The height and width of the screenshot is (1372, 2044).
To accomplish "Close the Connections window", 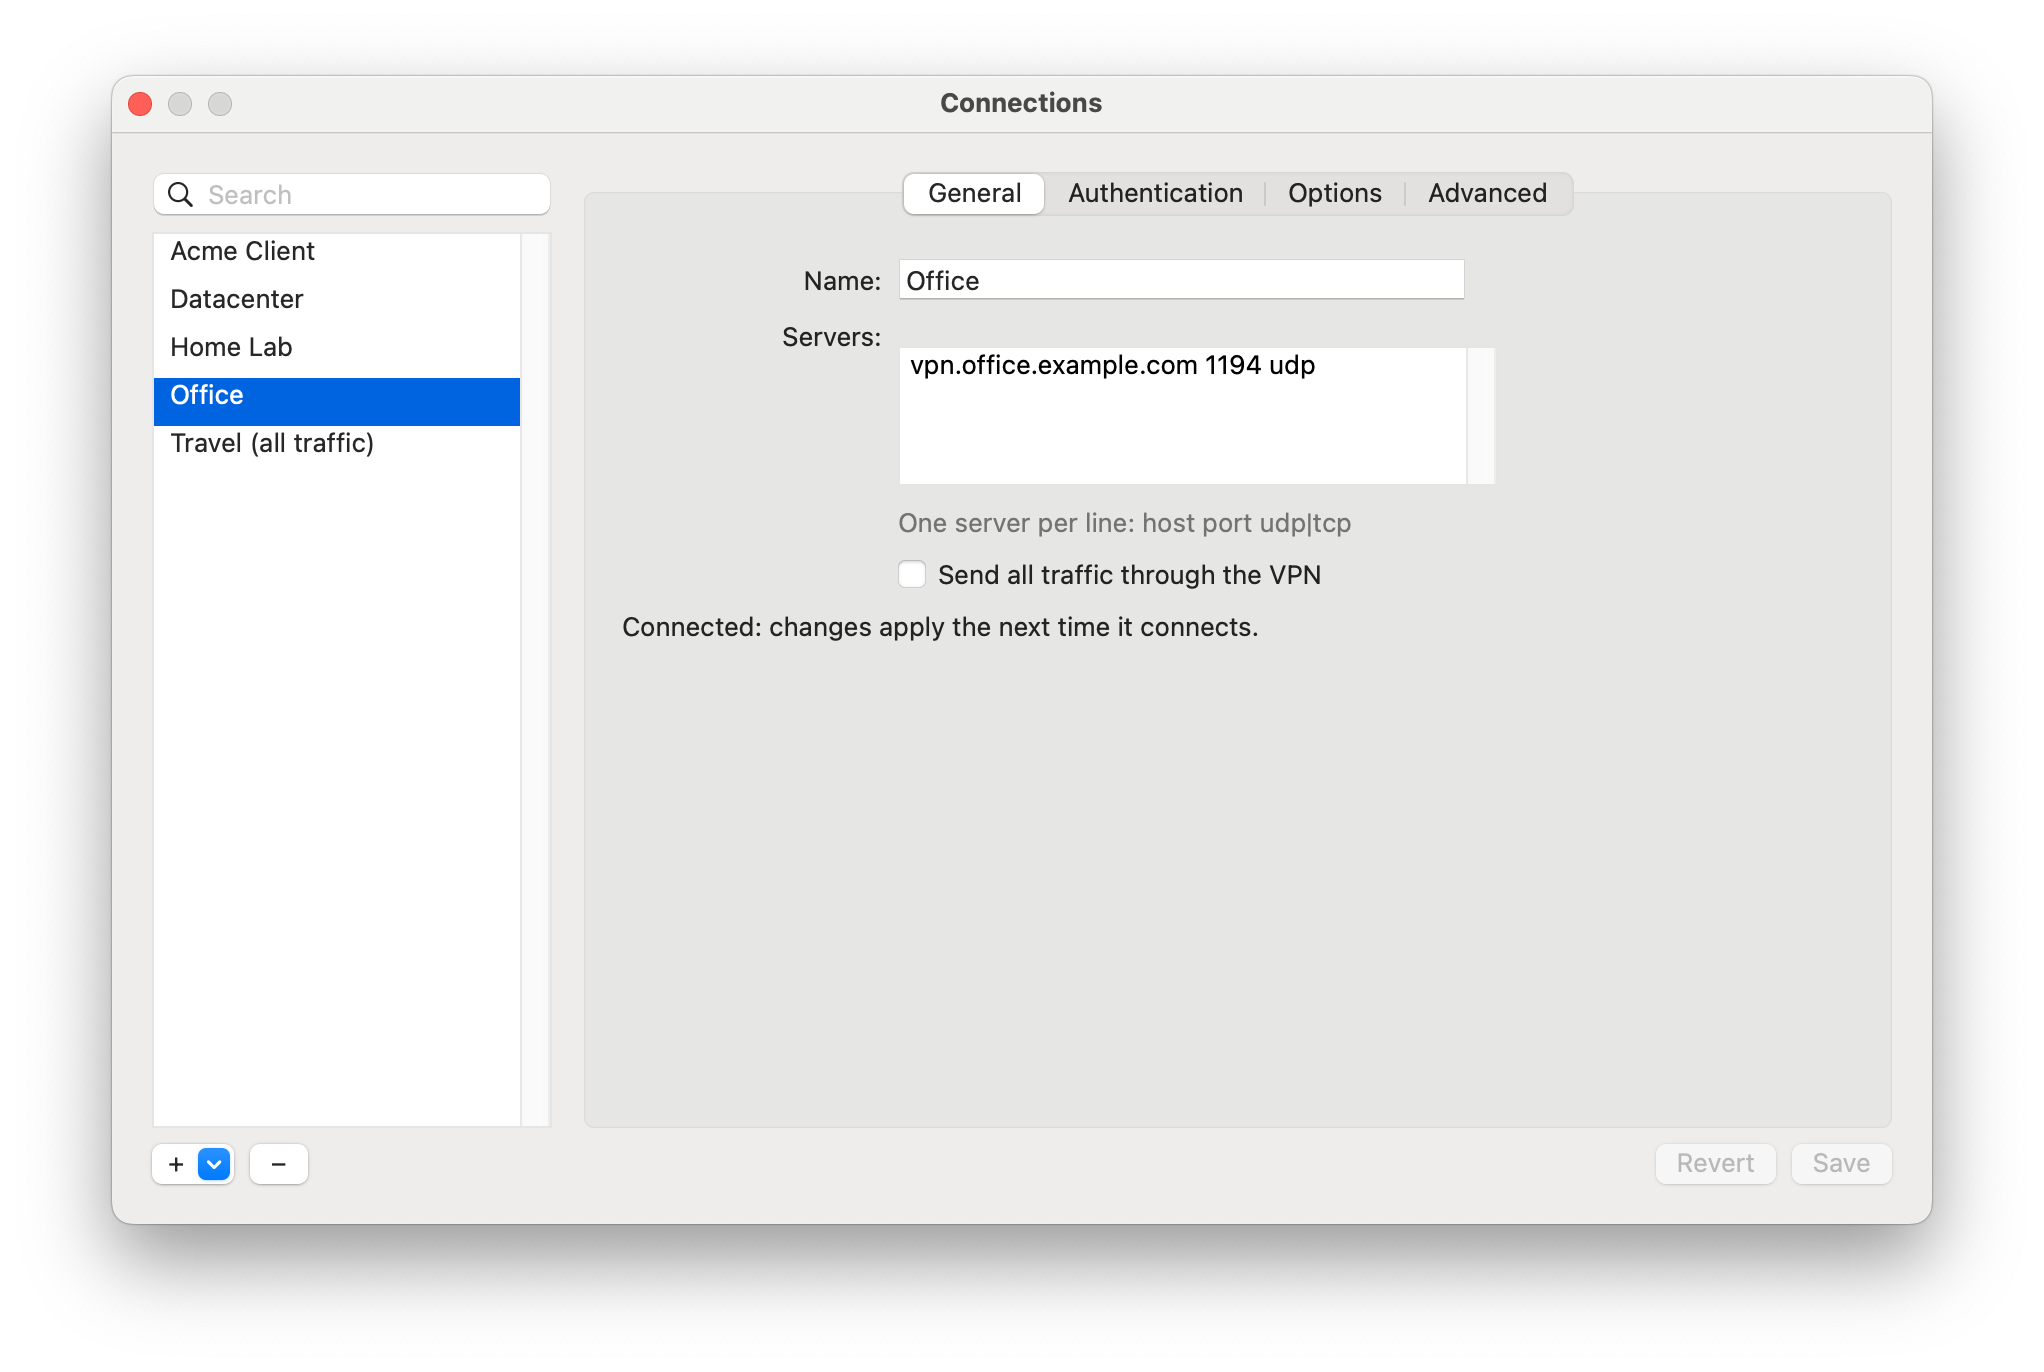I will tap(140, 104).
